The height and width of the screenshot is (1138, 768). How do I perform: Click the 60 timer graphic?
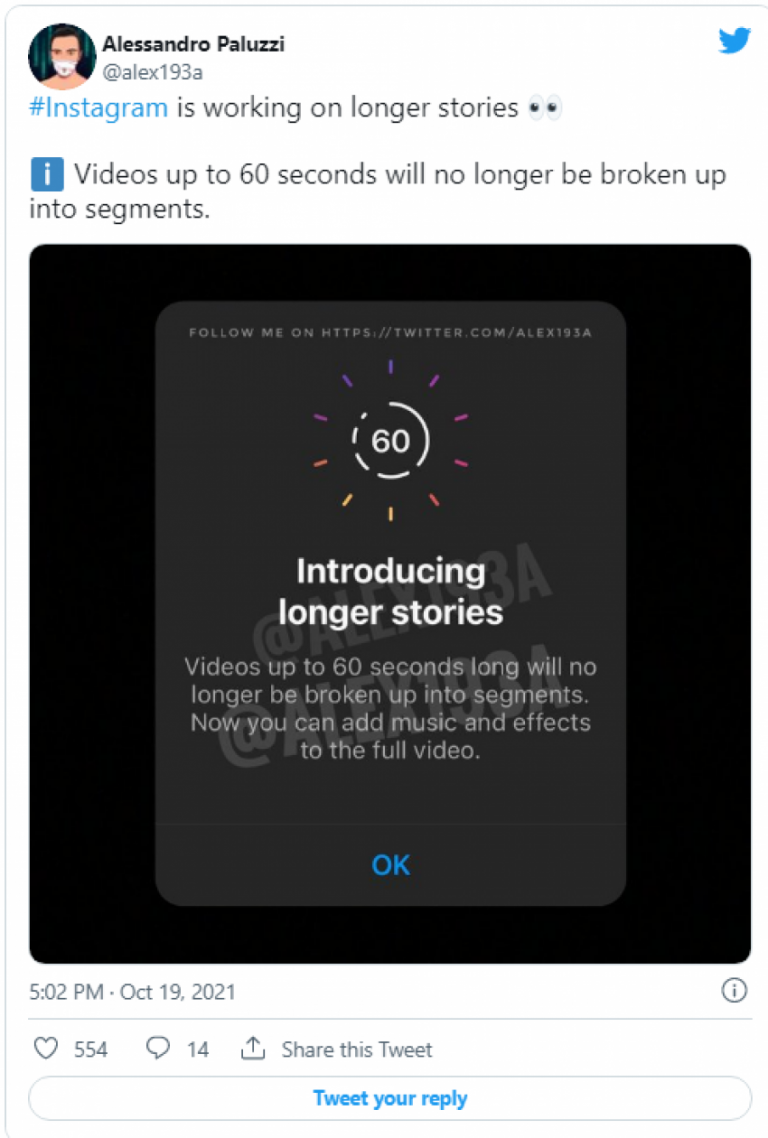(391, 441)
